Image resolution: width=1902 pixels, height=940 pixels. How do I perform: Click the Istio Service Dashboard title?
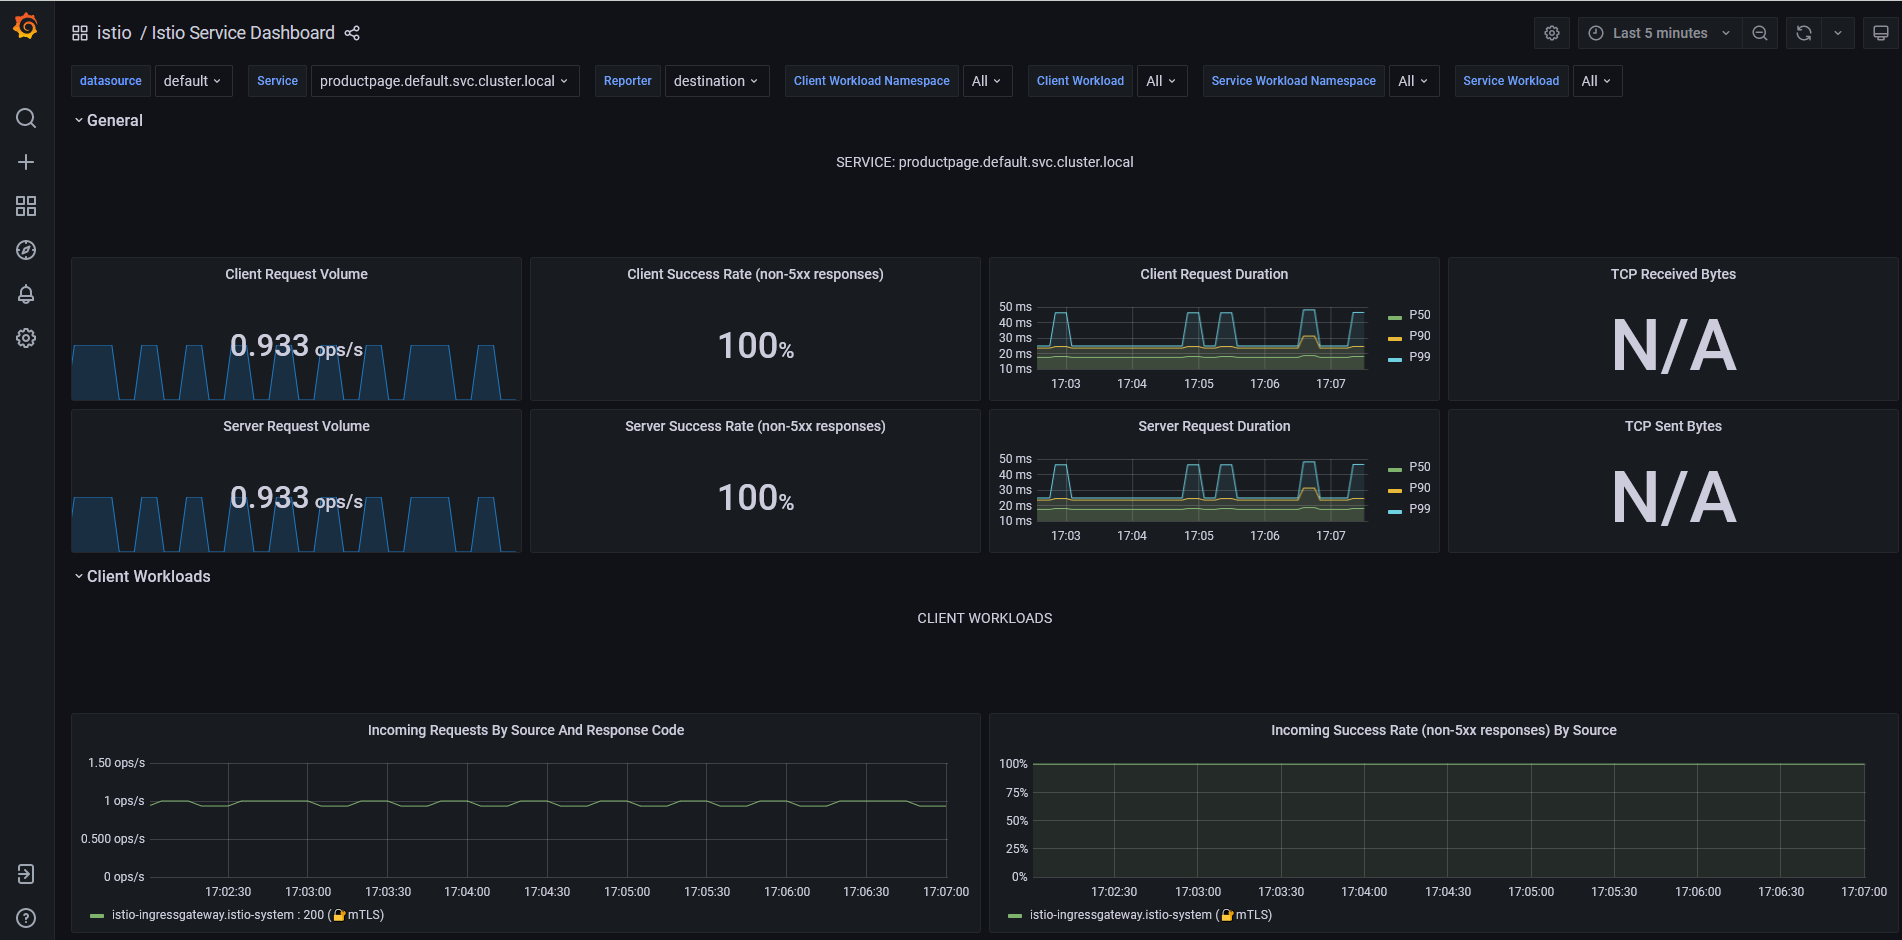click(243, 33)
